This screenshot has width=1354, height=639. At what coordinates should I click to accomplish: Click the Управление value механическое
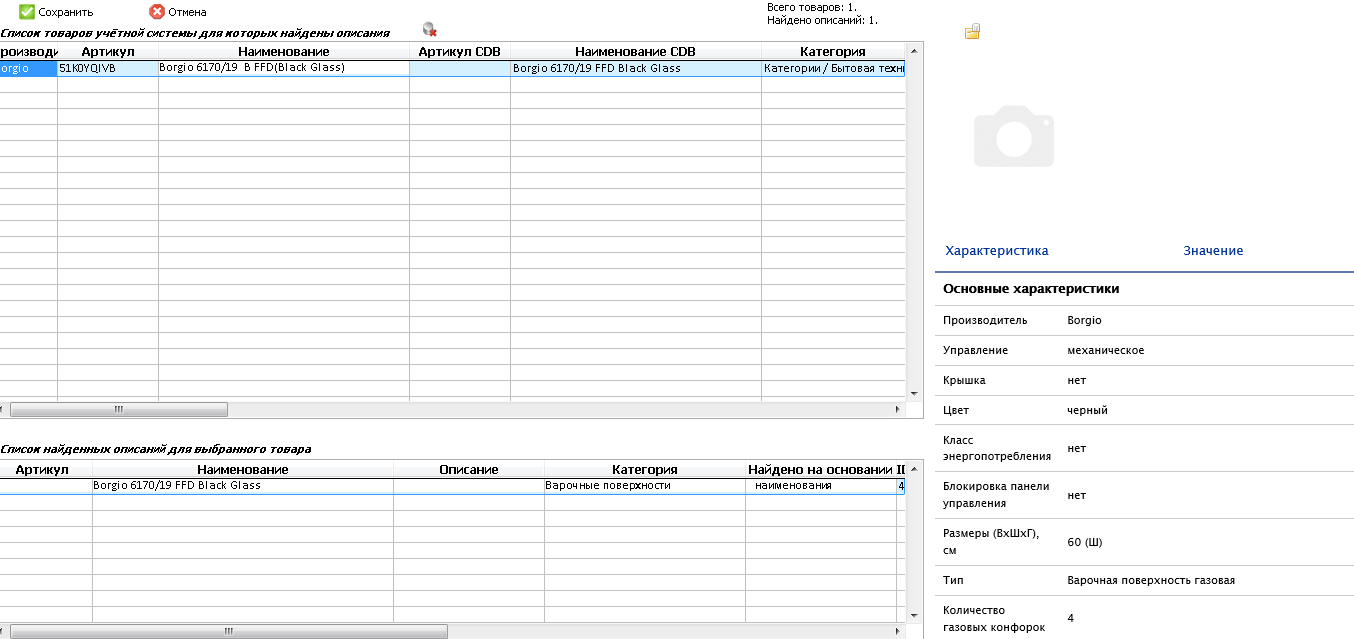coord(1106,351)
